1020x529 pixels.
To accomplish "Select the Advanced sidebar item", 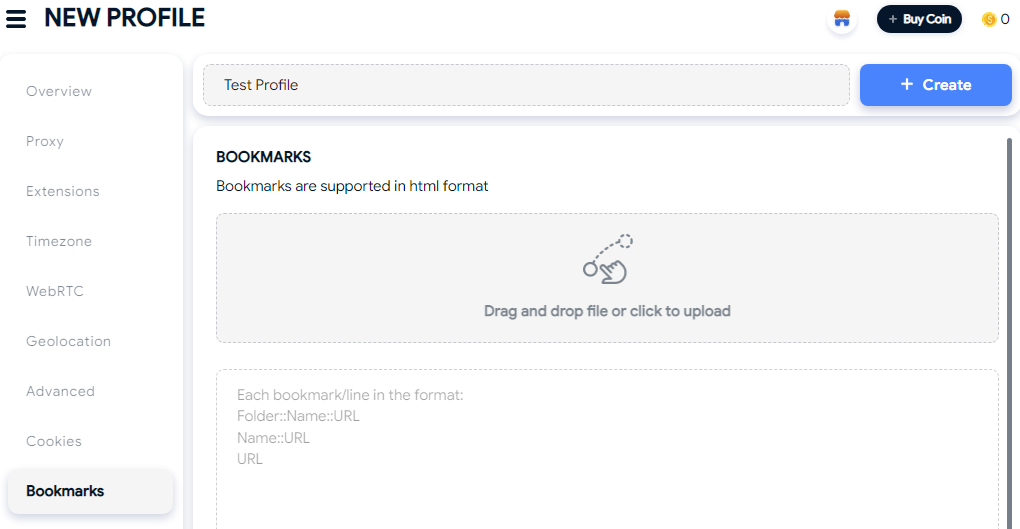I will tap(60, 391).
